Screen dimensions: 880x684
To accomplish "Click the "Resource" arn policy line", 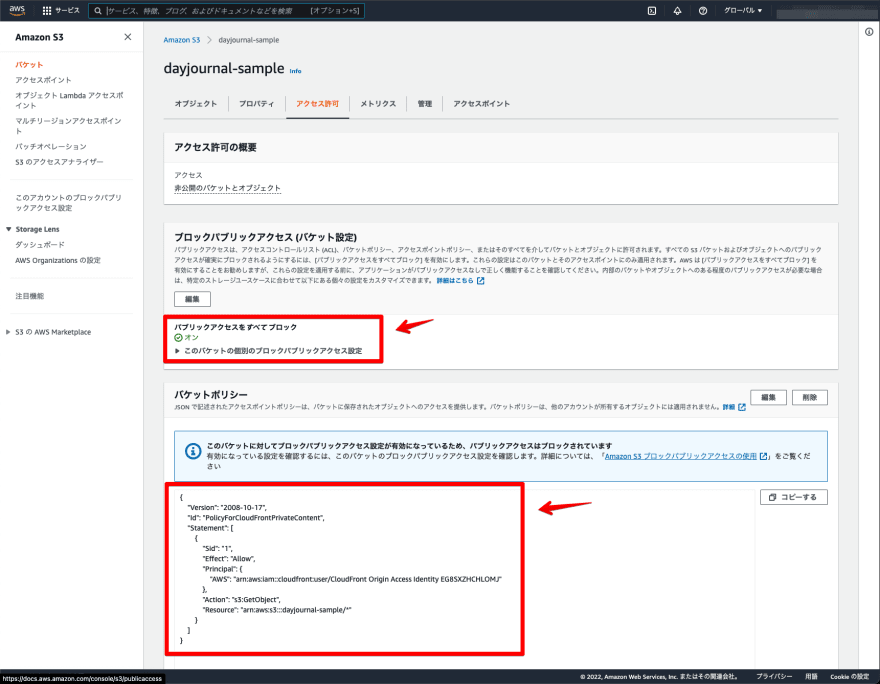I will click(277, 610).
